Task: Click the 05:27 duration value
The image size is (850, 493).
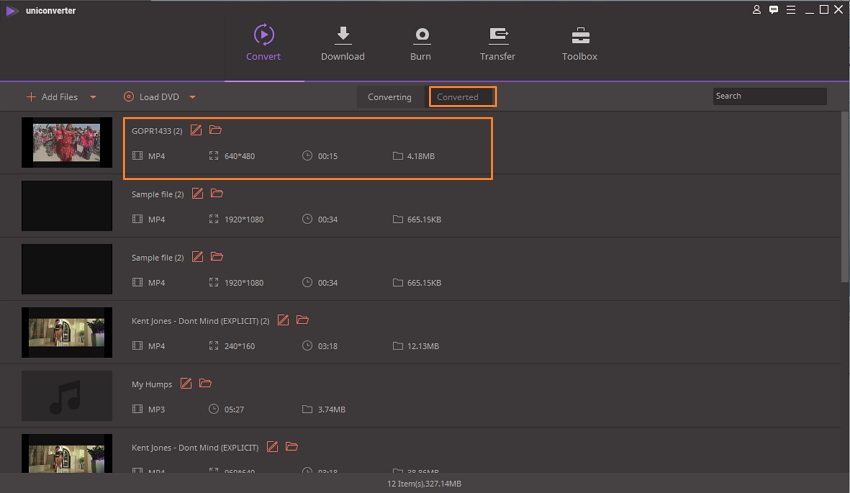Action: coord(234,409)
